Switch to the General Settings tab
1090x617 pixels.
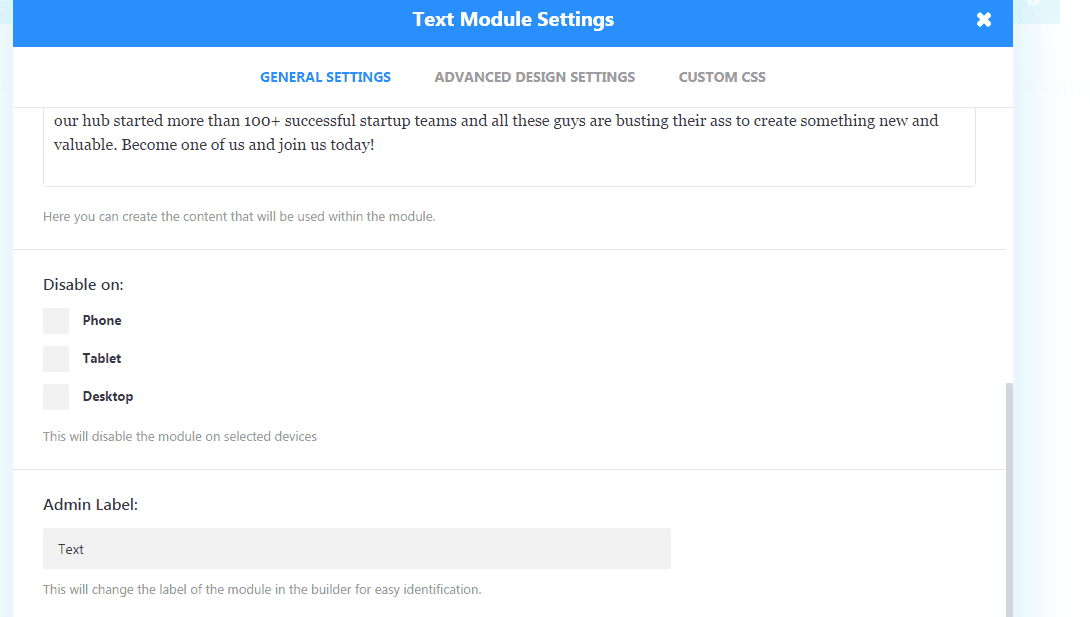point(325,77)
